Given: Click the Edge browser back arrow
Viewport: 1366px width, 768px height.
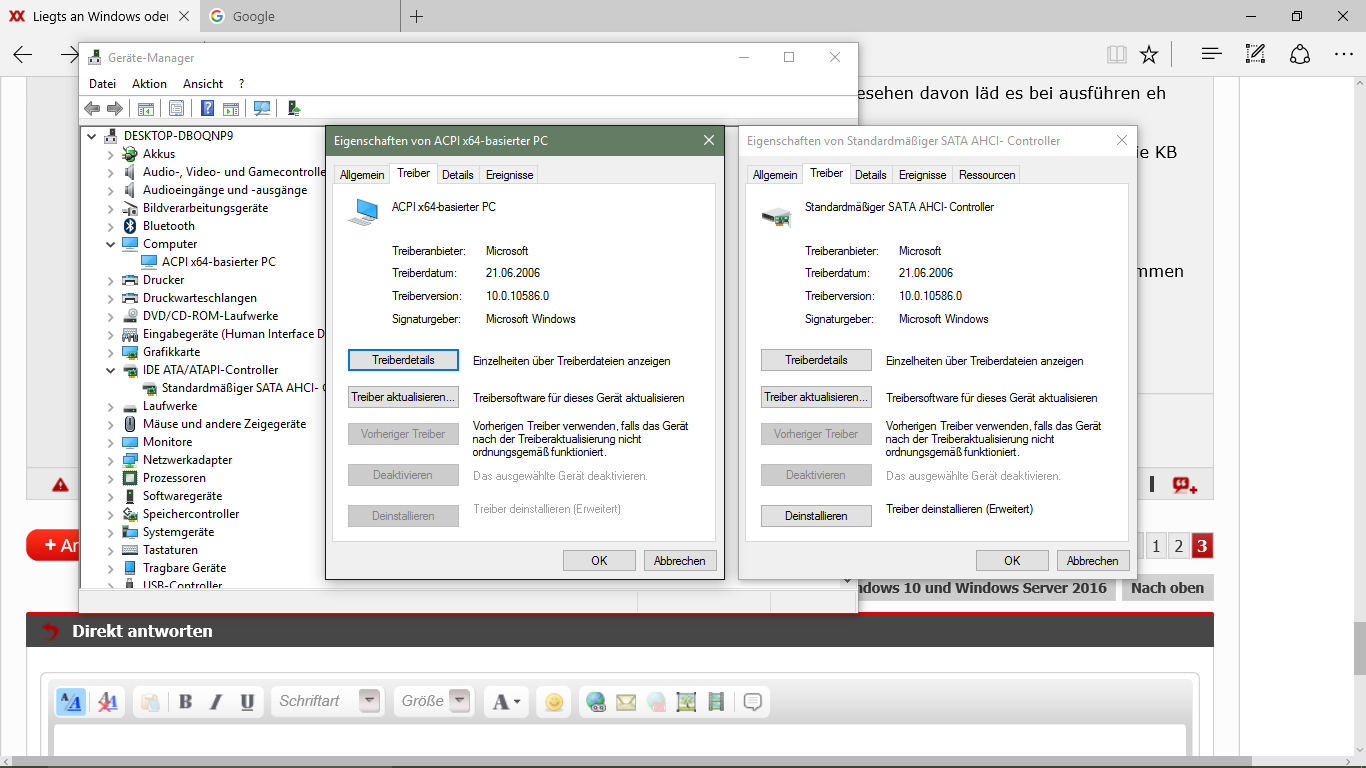Looking at the screenshot, I should [22, 54].
